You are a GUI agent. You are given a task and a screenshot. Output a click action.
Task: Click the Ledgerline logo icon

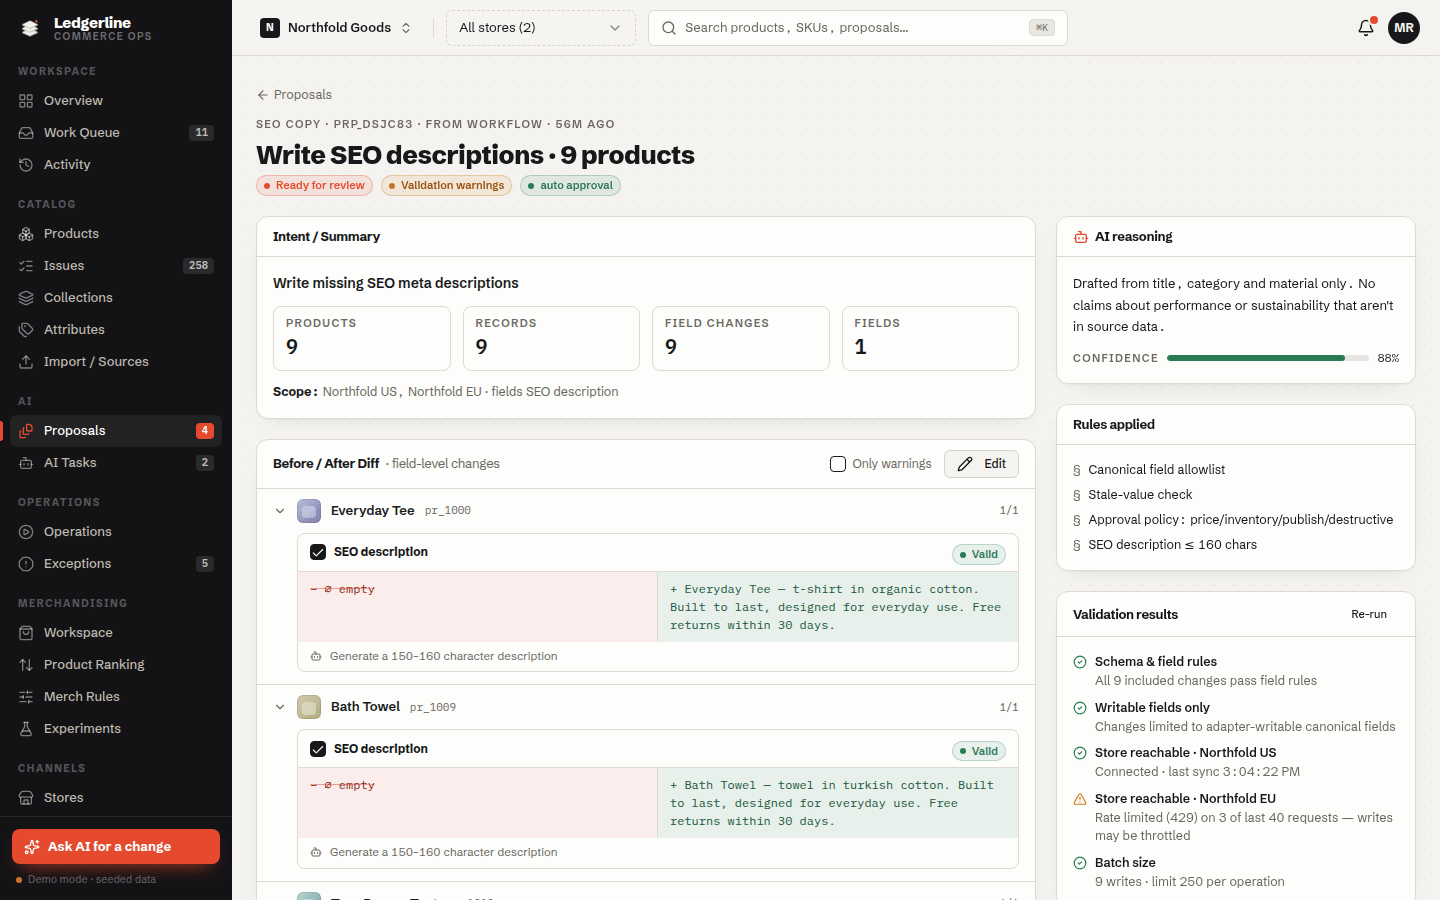click(30, 29)
